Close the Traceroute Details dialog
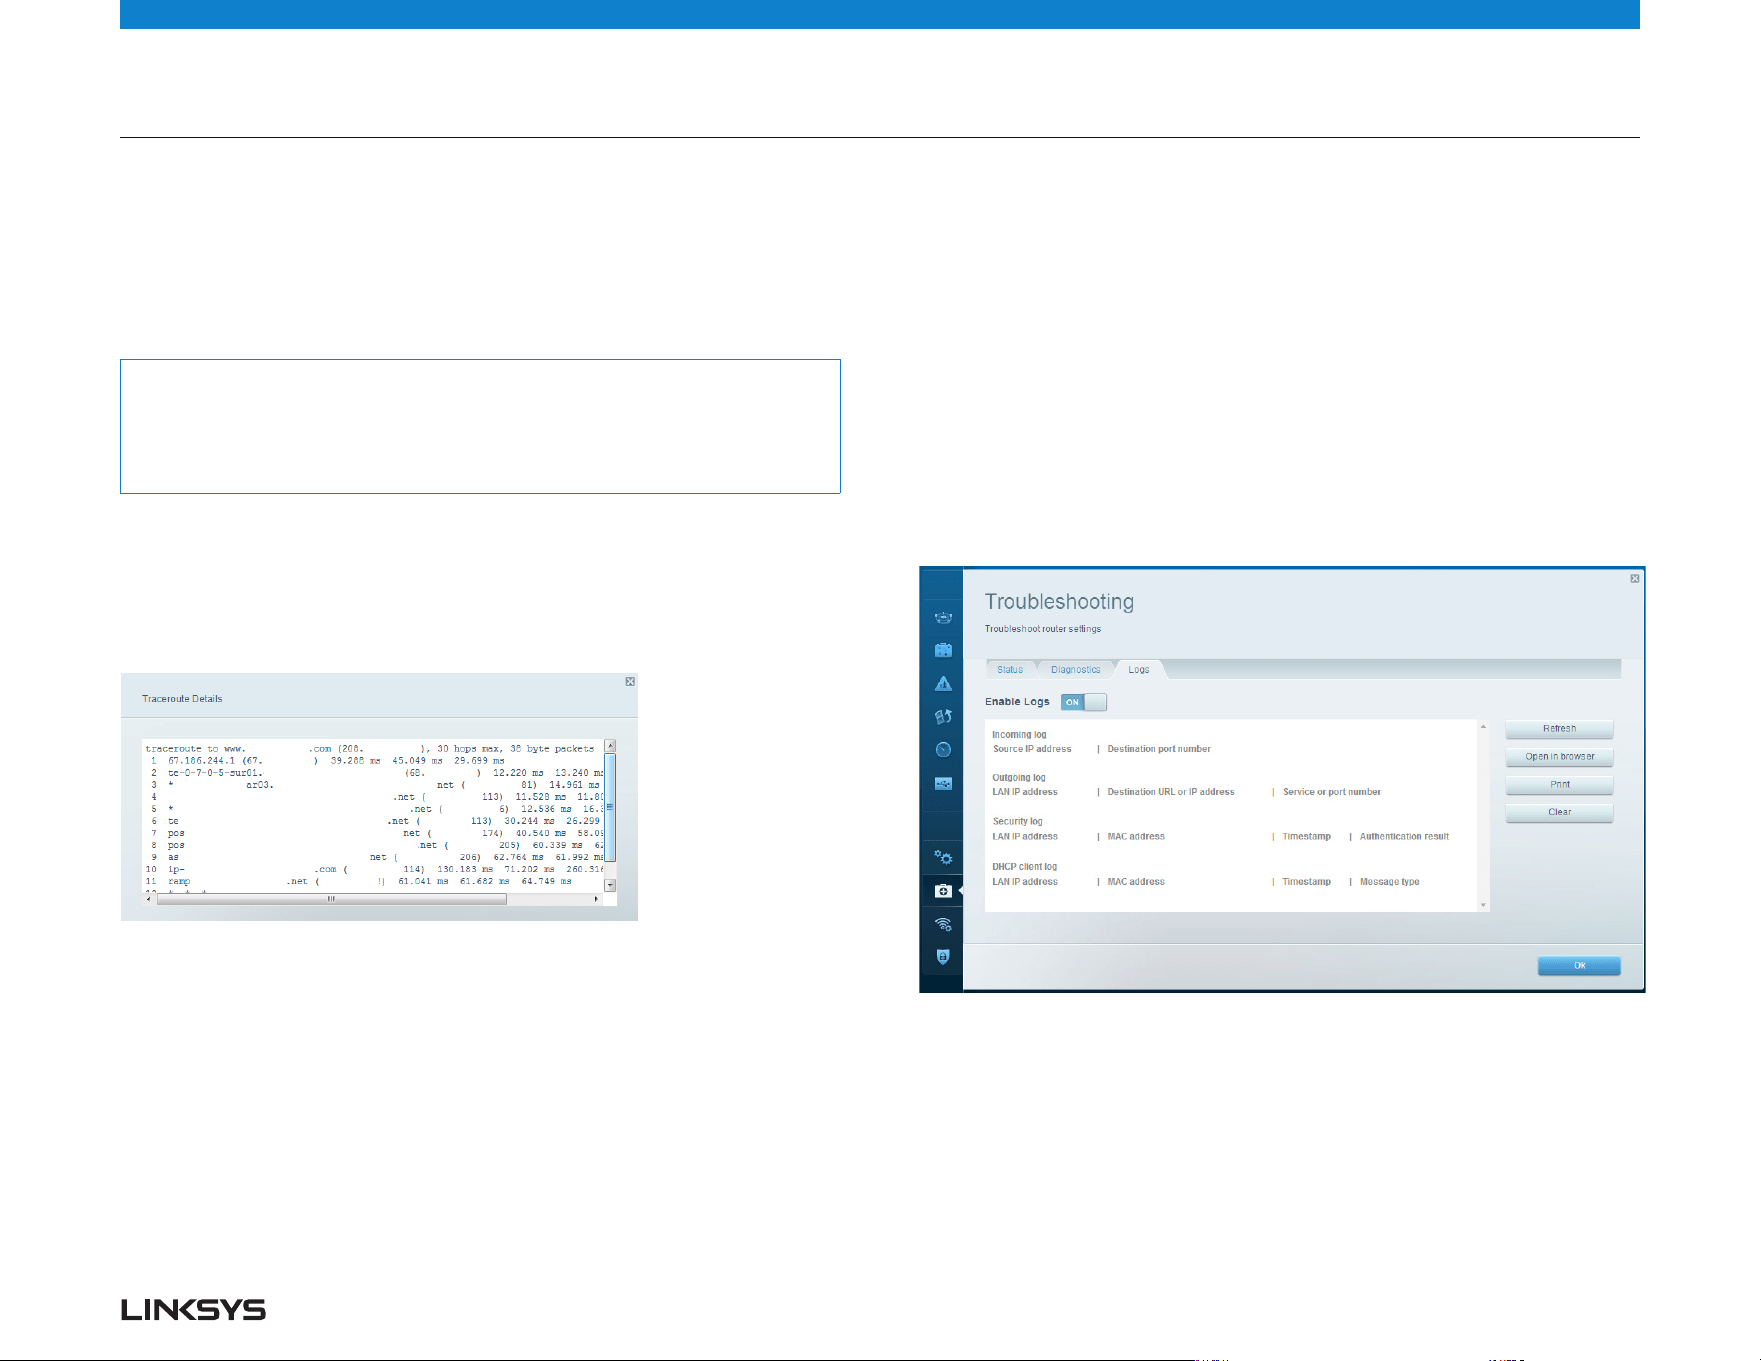Image resolution: width=1761 pixels, height=1361 pixels. click(630, 681)
